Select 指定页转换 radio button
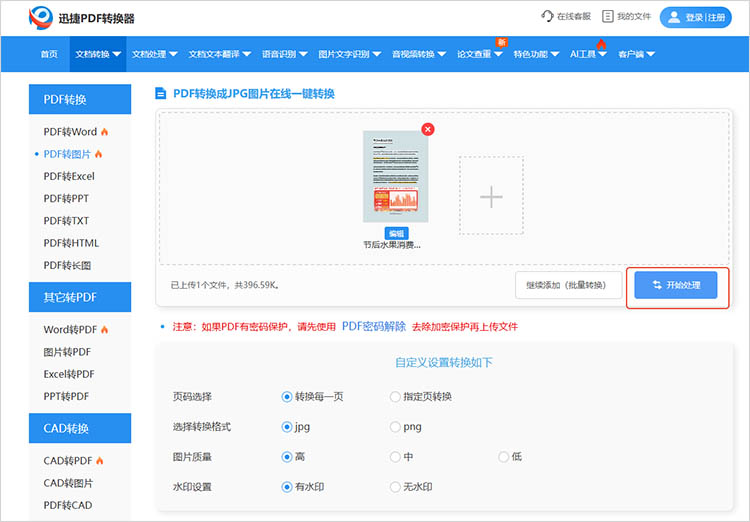This screenshot has height=522, width=750. [x=395, y=396]
